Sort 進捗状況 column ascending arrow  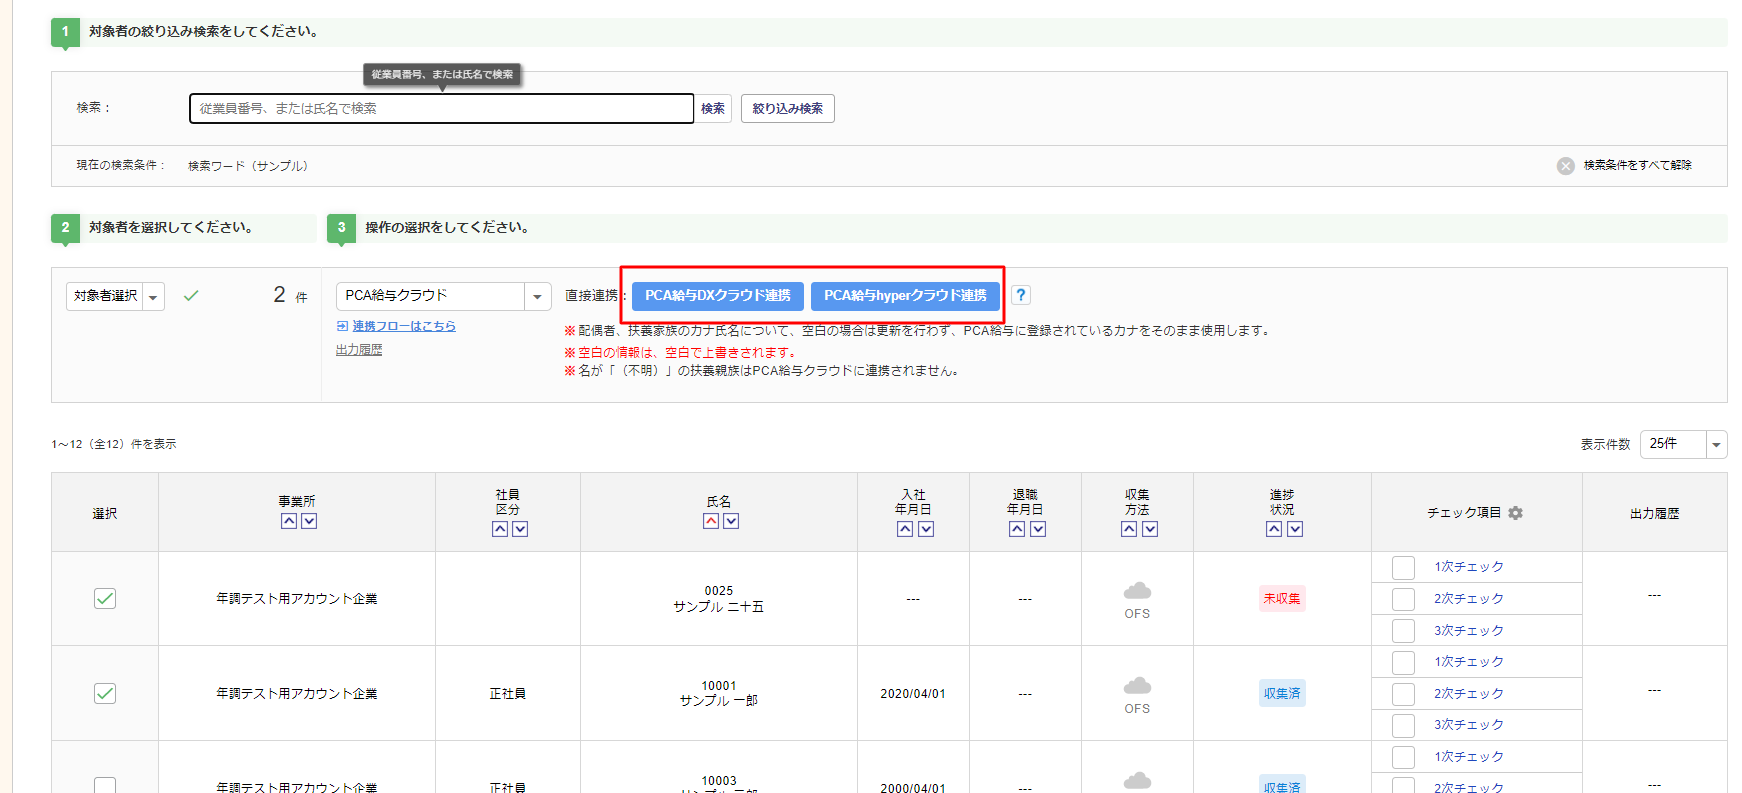[x=1274, y=529]
